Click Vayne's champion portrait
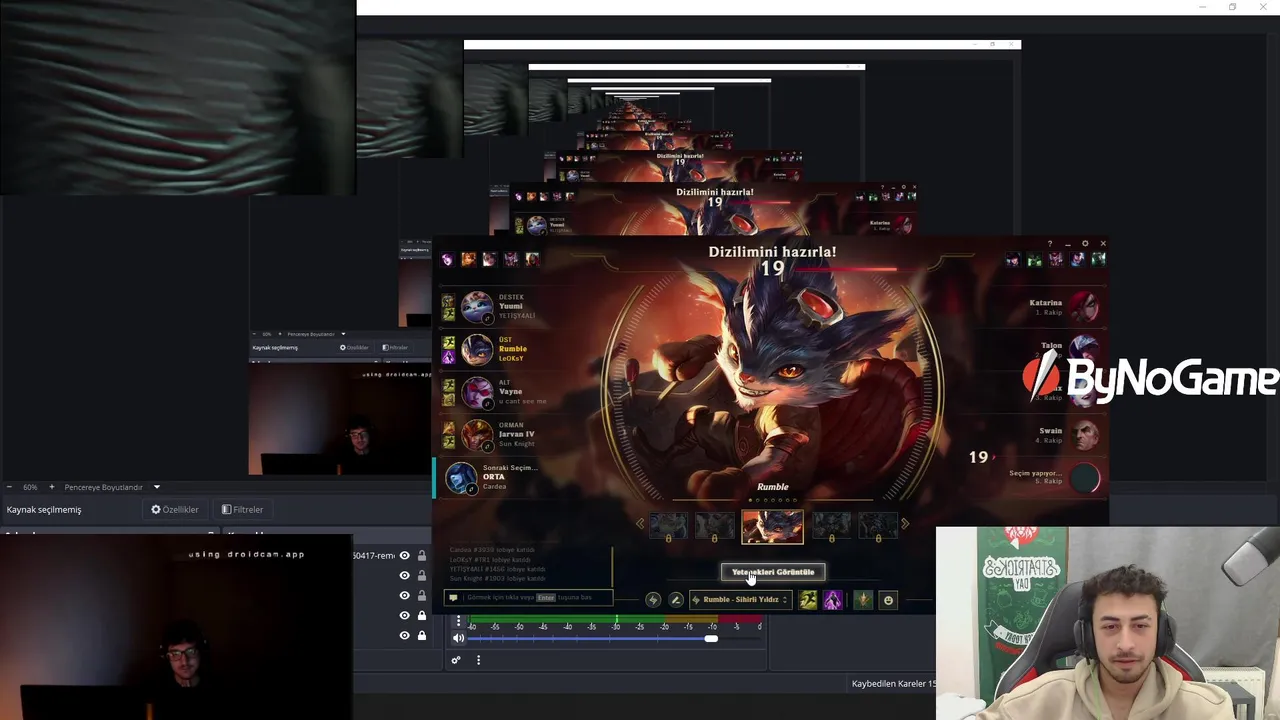 477,392
